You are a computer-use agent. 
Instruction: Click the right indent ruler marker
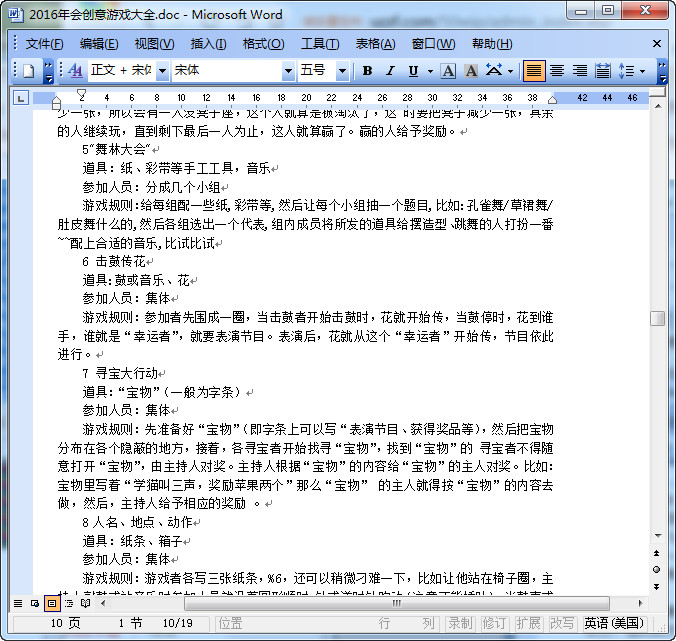click(552, 100)
